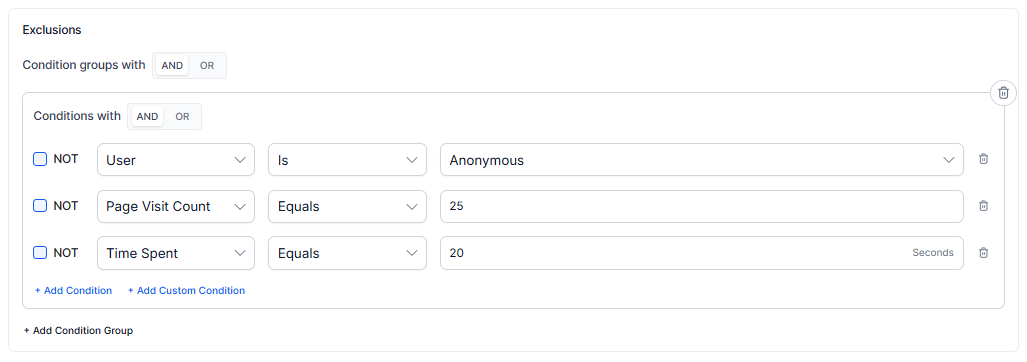Viewport: 1027px width, 362px height.
Task: Set Condition groups with to OR
Action: [x=207, y=65]
